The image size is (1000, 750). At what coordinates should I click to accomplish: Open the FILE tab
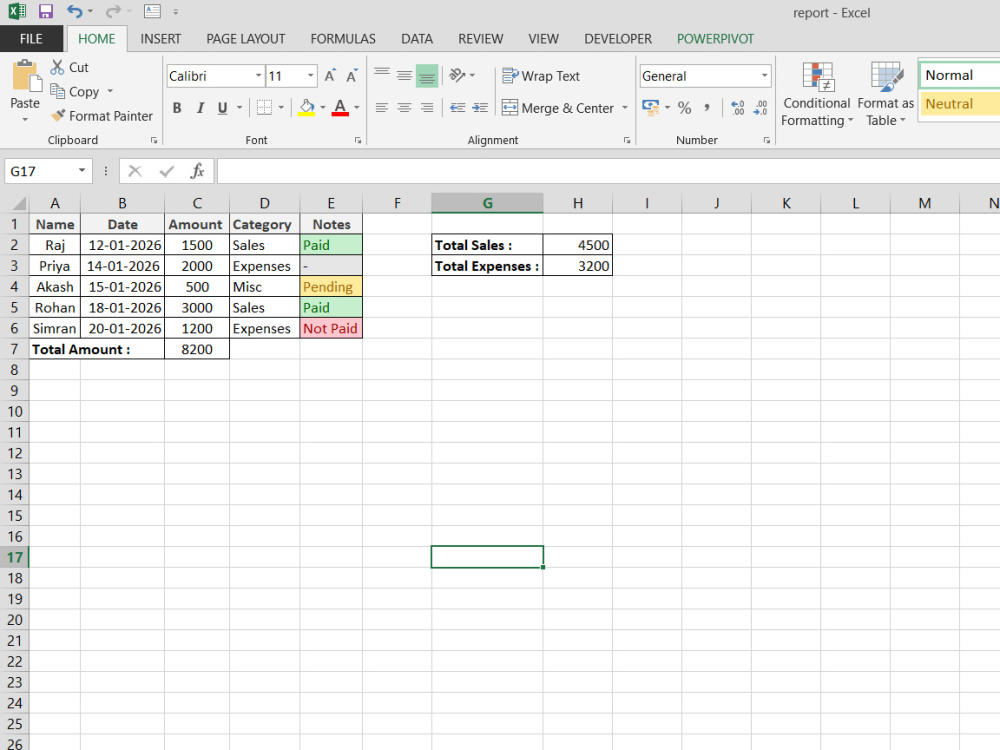click(x=31, y=39)
